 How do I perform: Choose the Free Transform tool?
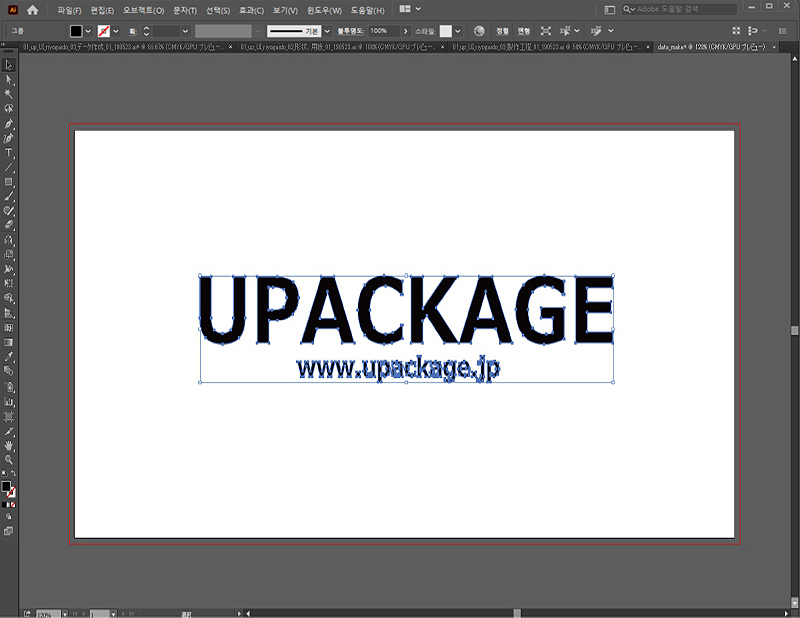coord(8,283)
